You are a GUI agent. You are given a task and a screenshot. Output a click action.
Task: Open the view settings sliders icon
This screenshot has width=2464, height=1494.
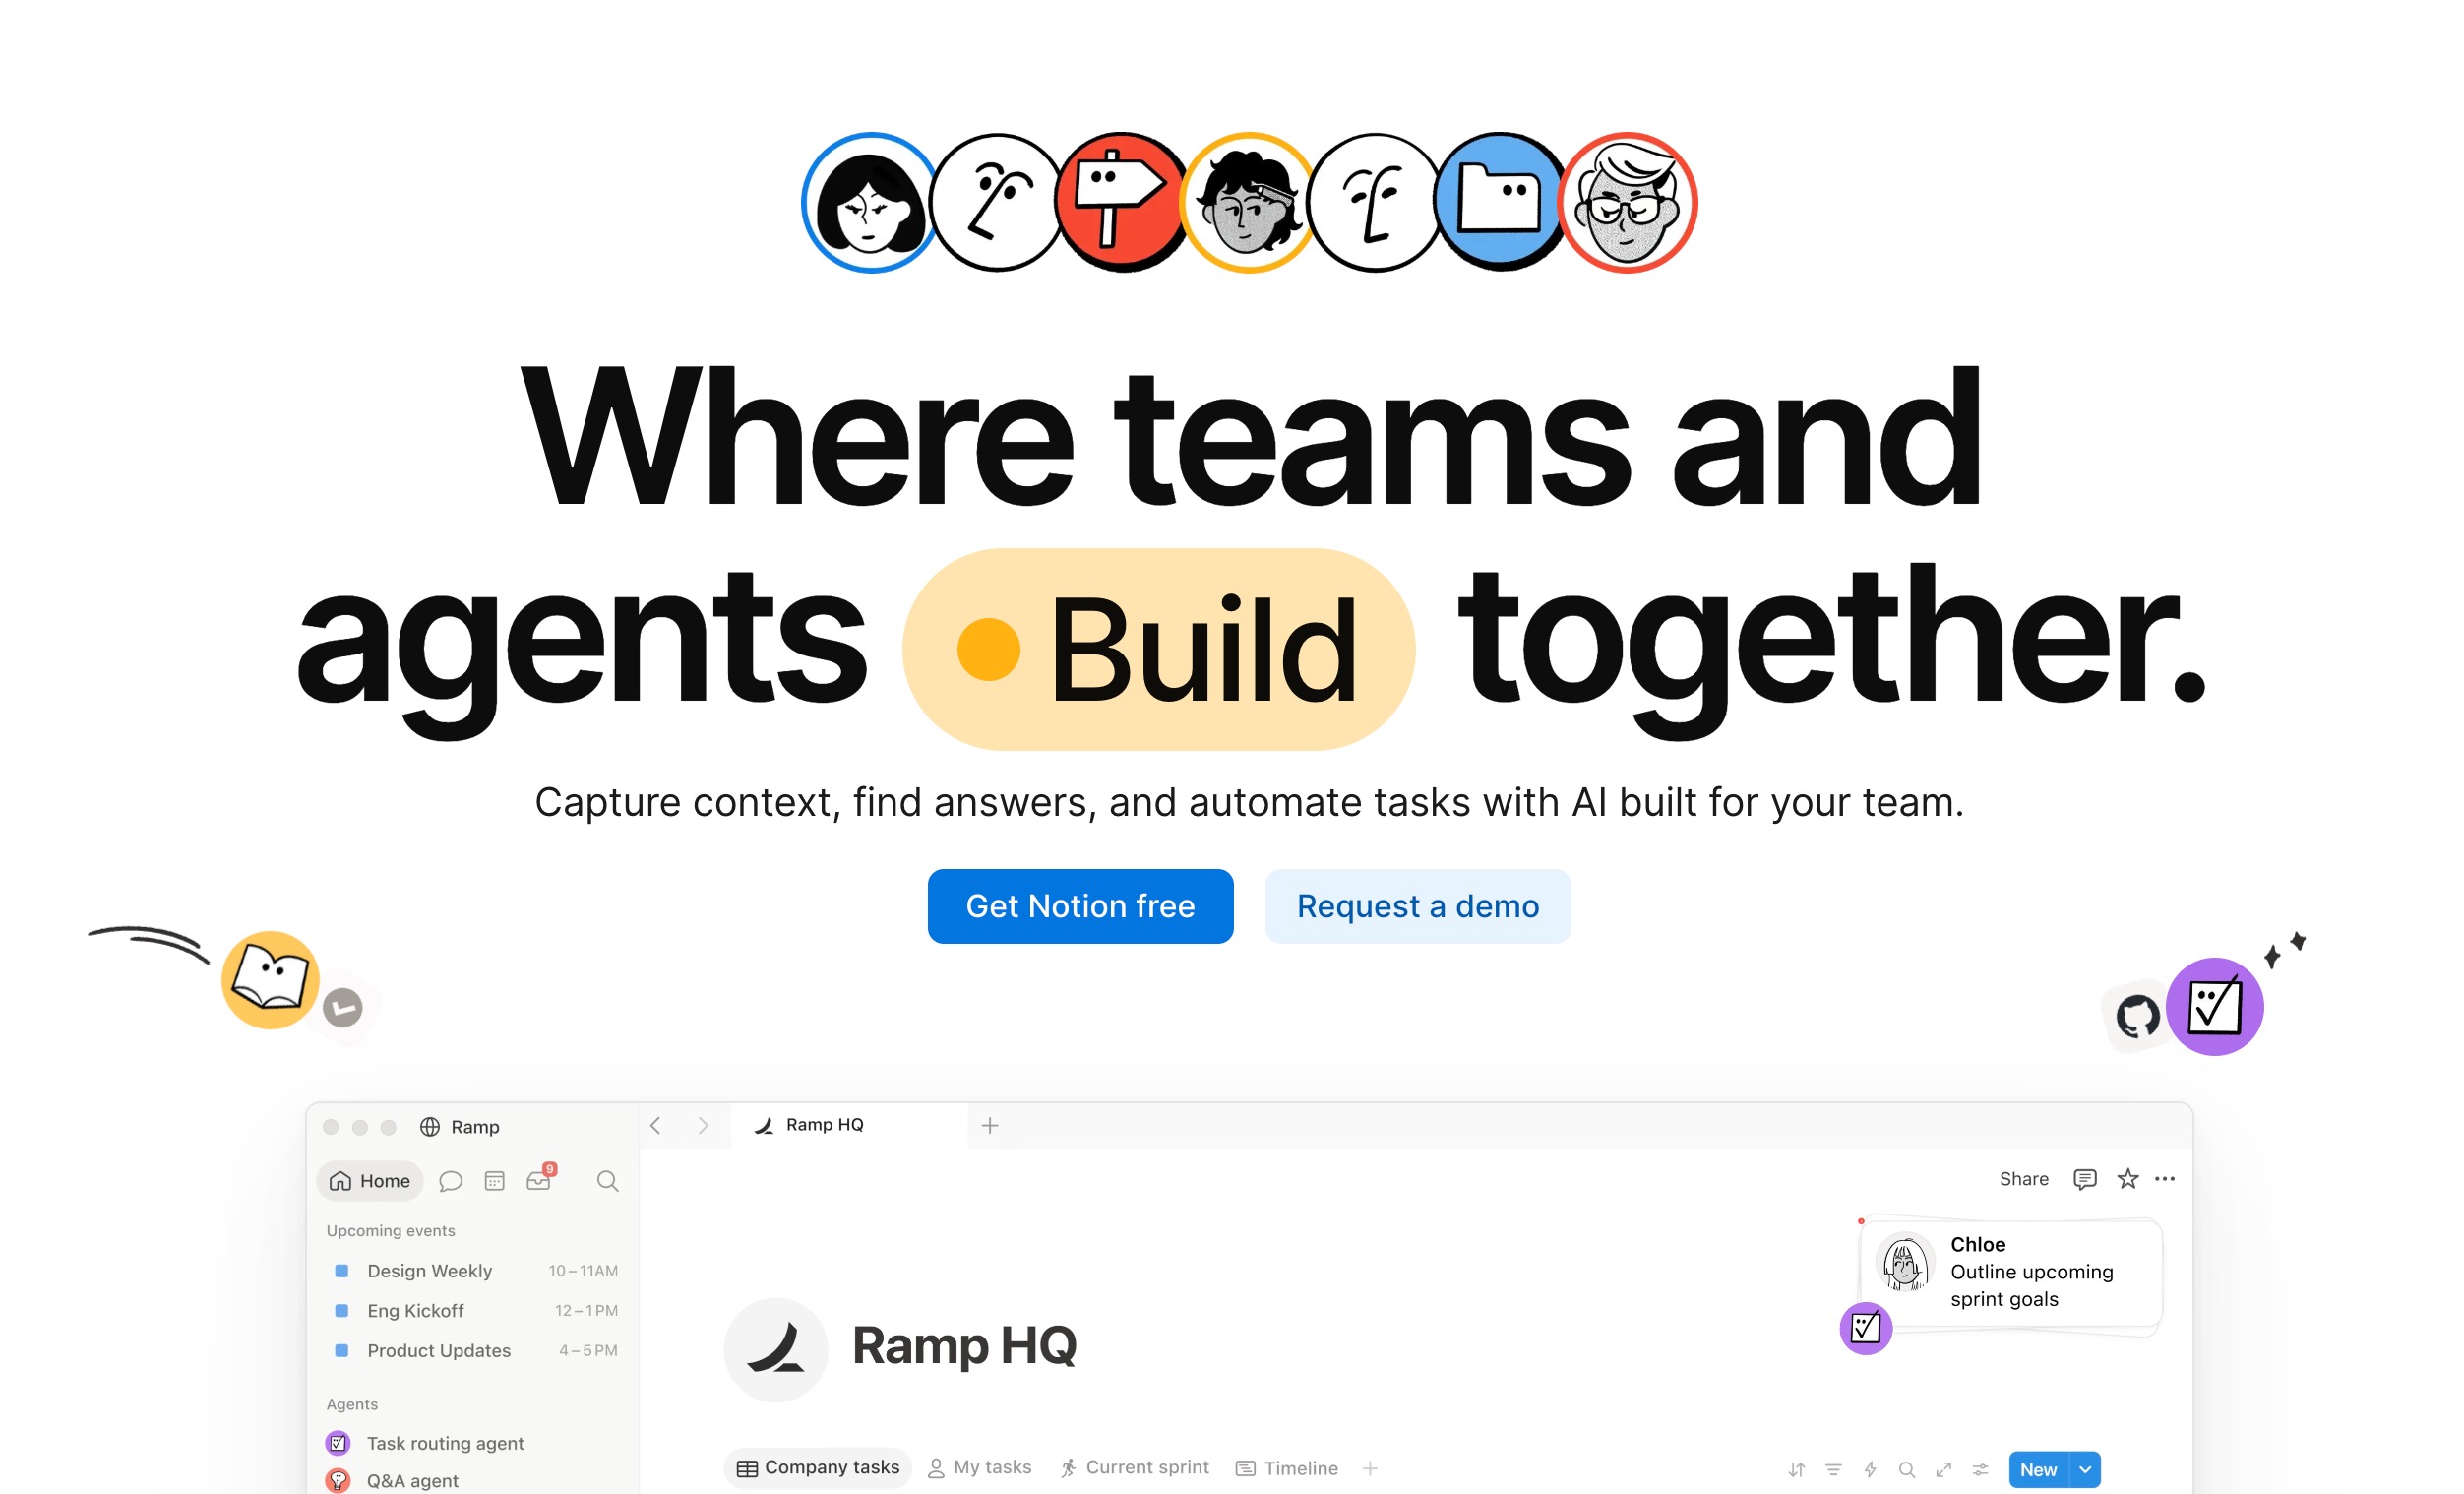[1980, 1470]
